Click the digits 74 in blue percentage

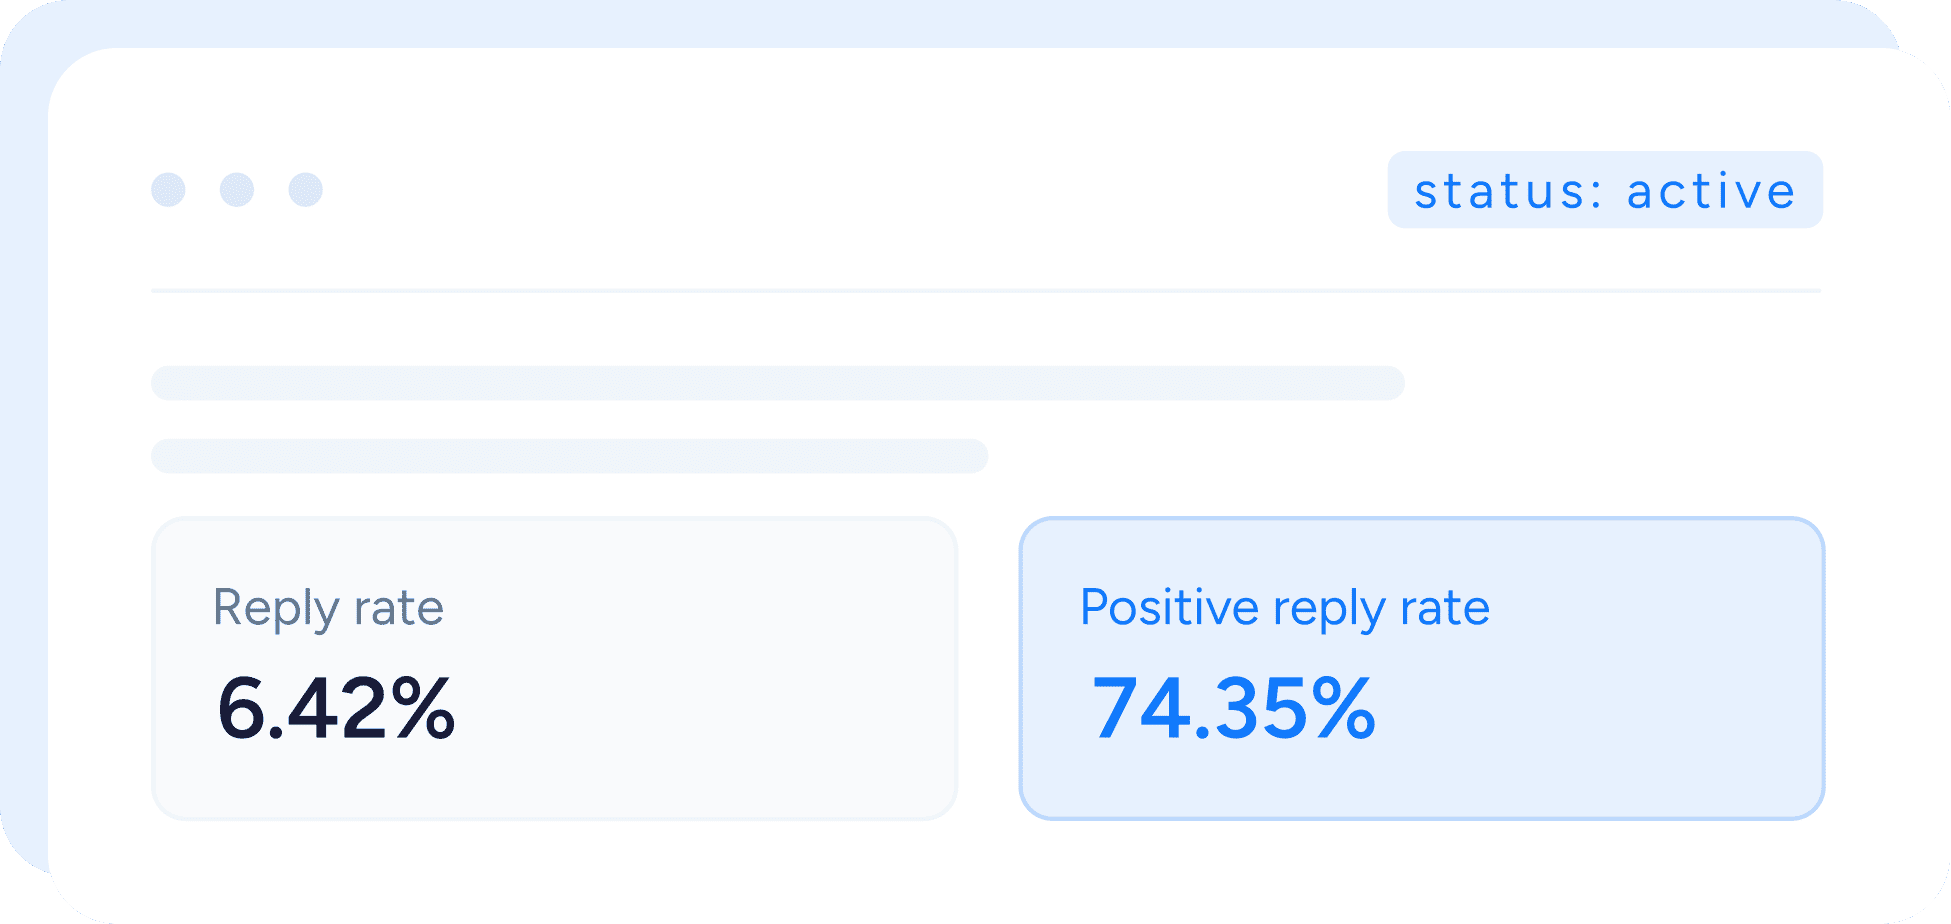tap(1140, 709)
